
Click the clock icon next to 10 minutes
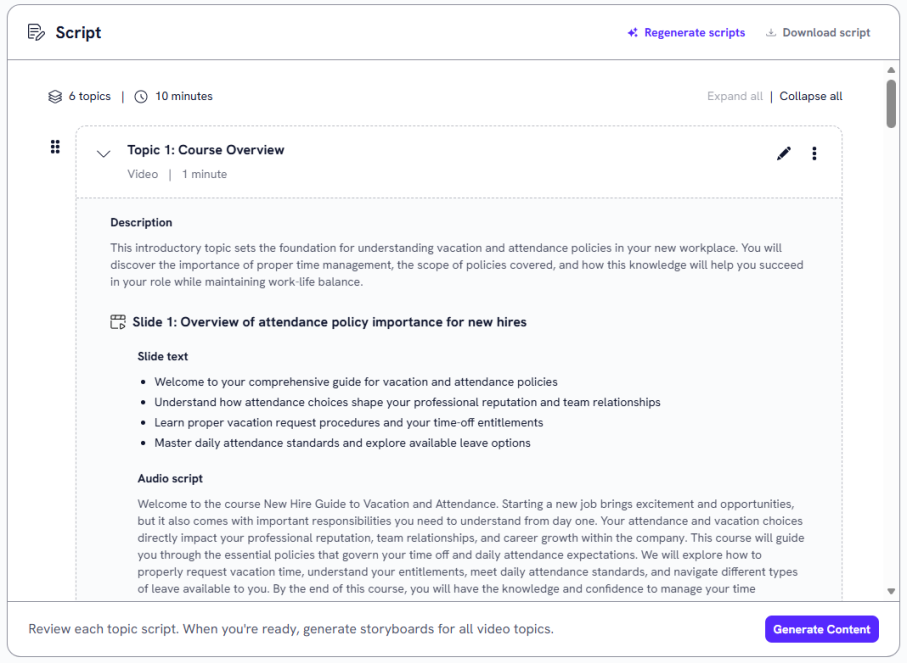141,97
